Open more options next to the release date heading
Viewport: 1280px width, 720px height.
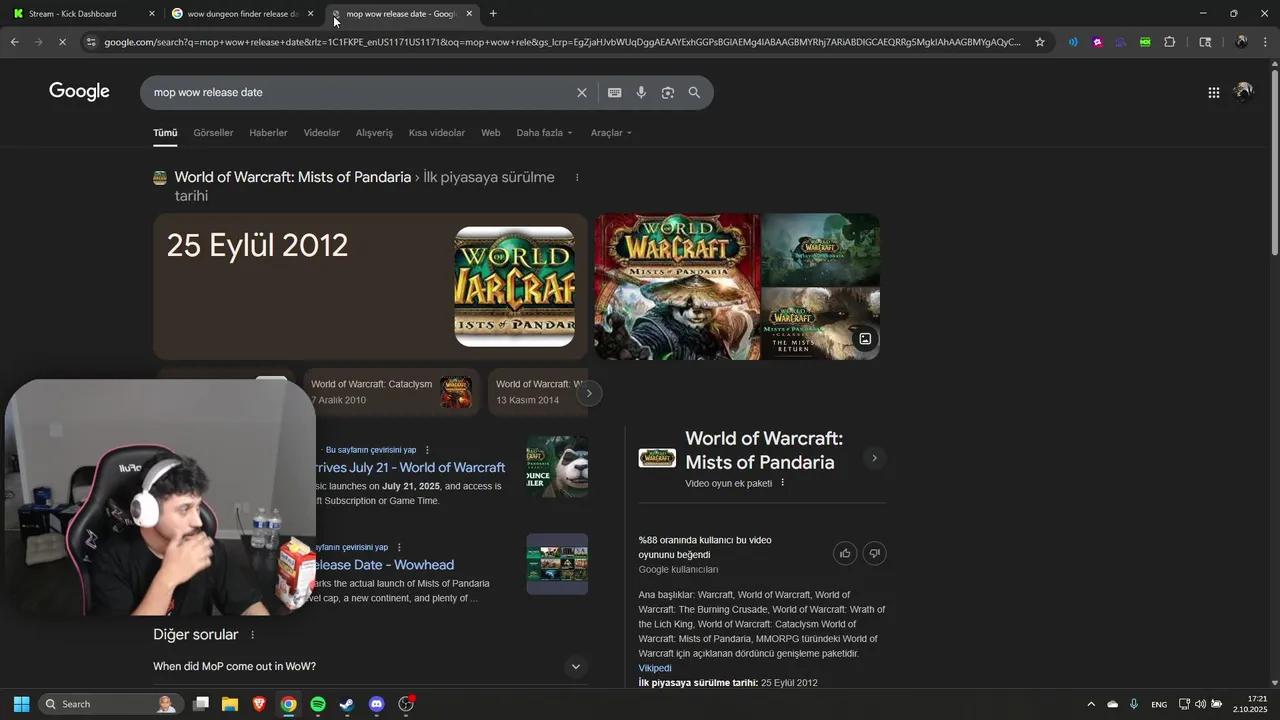(x=577, y=177)
